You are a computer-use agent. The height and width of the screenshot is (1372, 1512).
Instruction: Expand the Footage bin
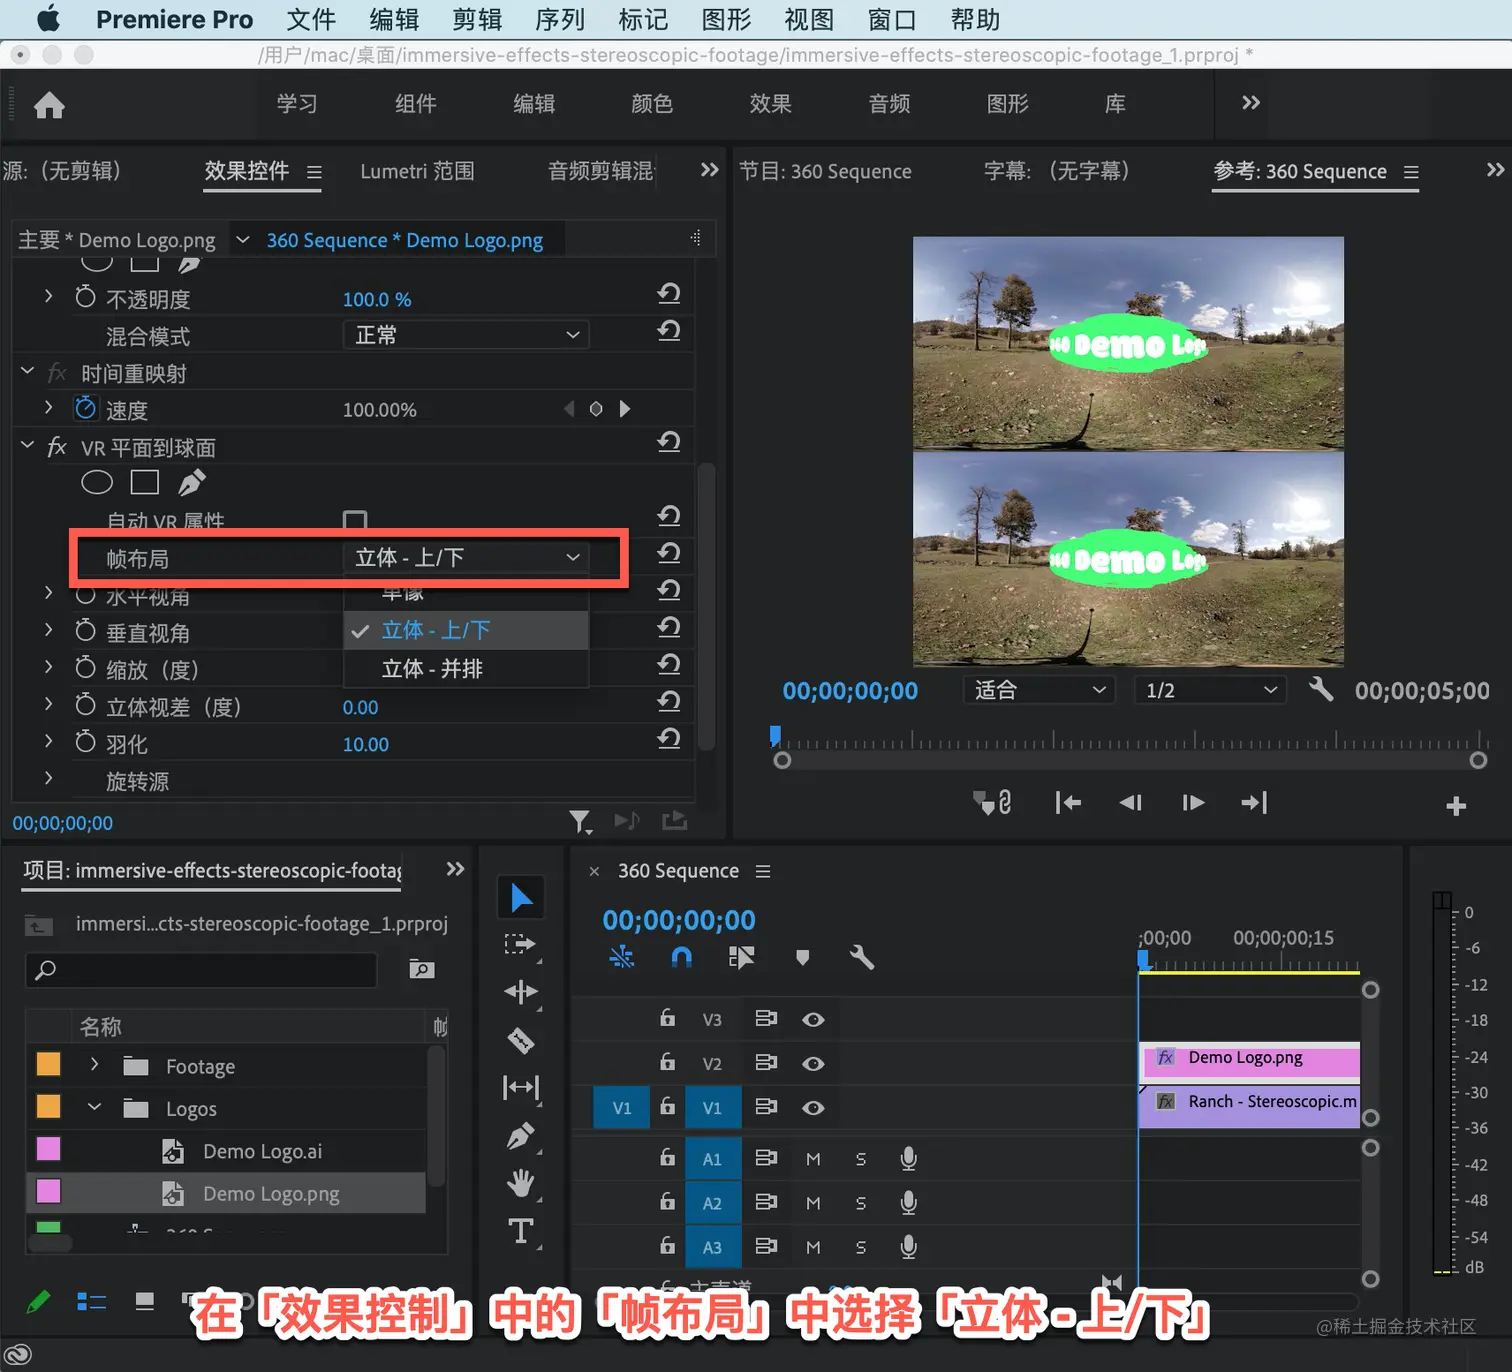click(x=94, y=1065)
